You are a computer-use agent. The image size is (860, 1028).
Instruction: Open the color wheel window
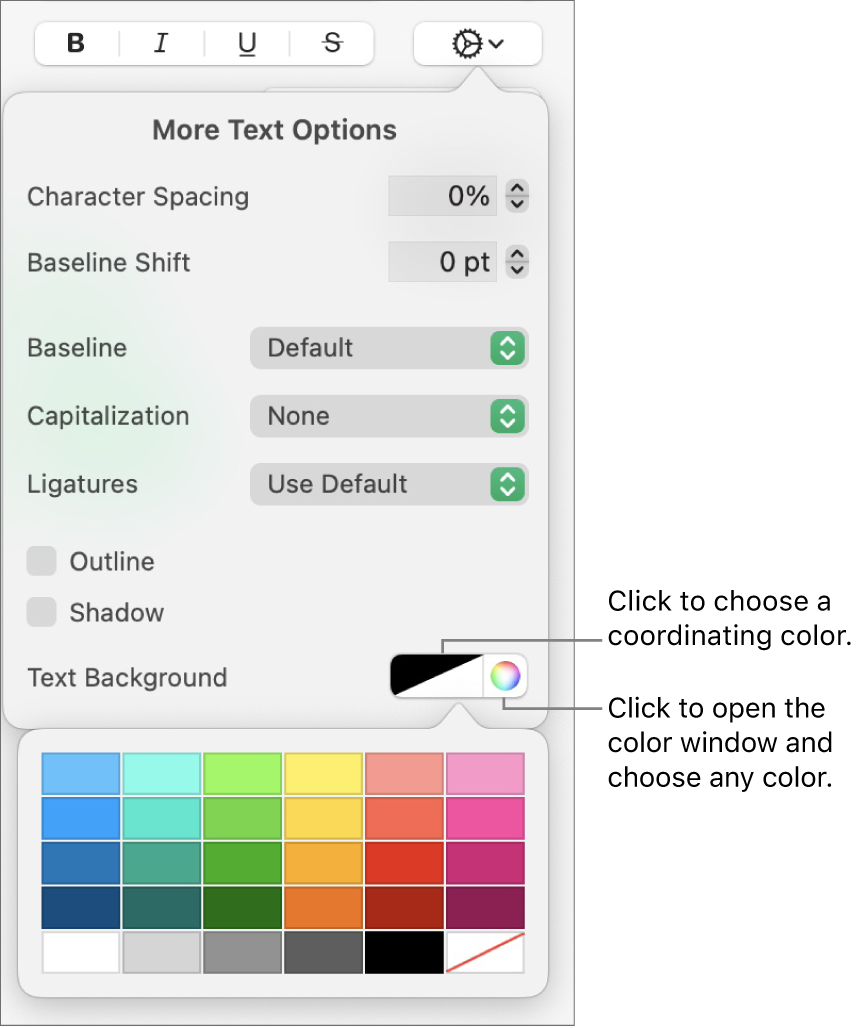[506, 677]
